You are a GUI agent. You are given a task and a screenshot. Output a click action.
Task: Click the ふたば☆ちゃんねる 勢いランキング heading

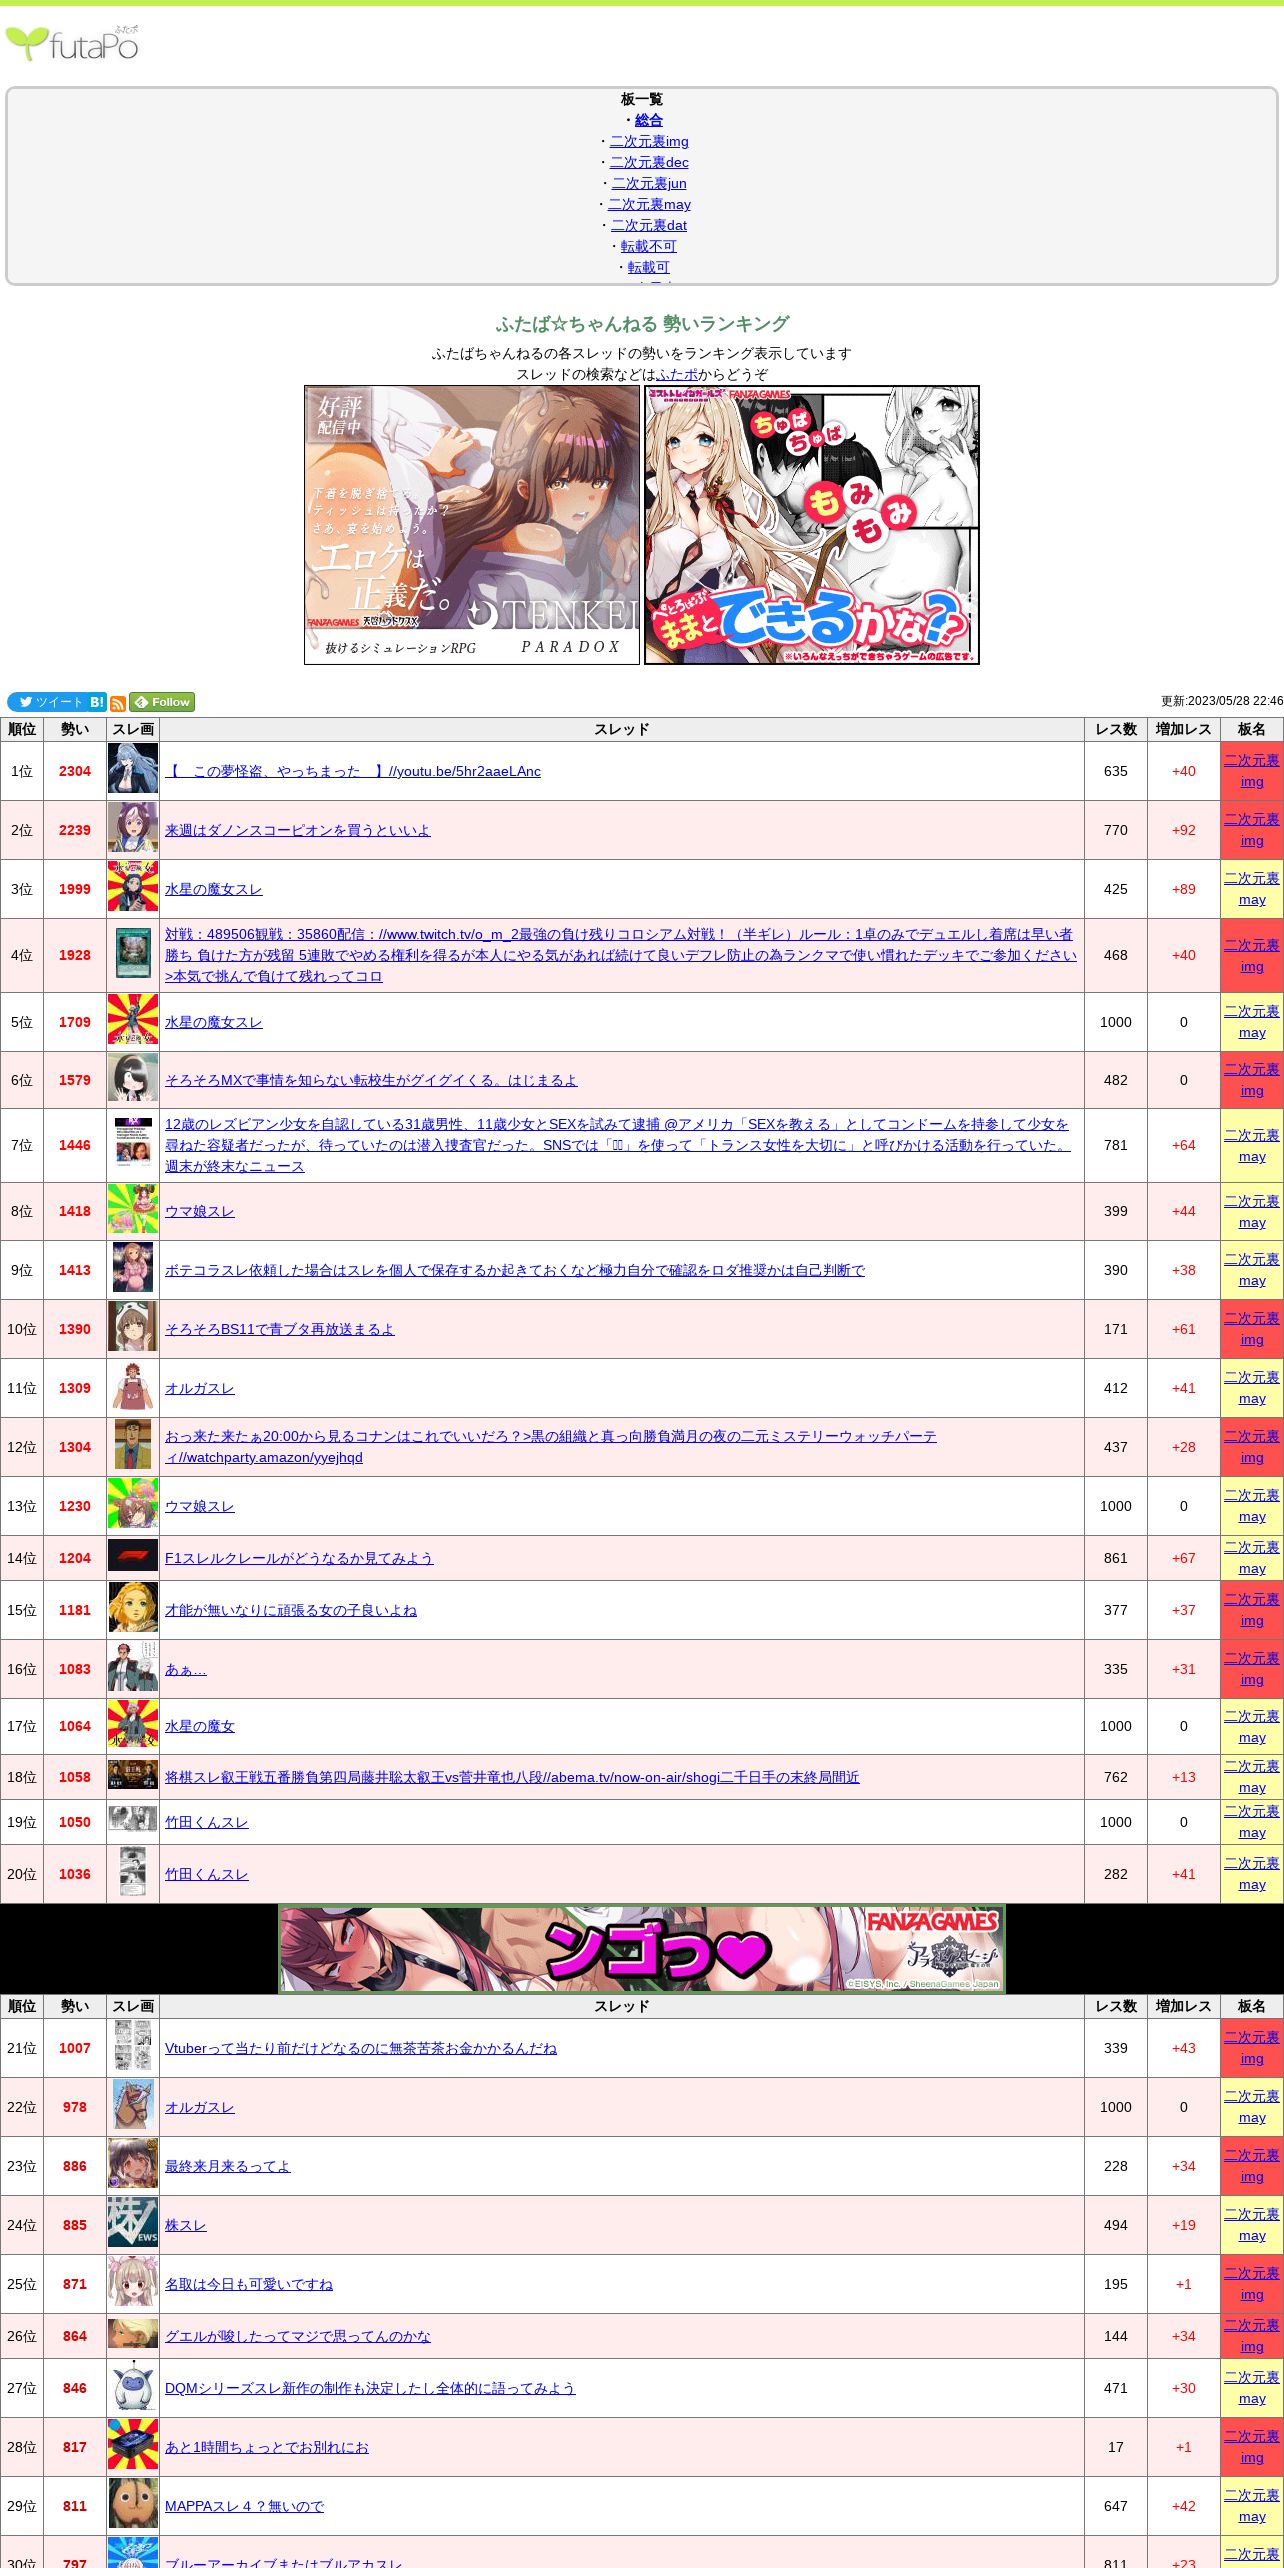coord(642,324)
